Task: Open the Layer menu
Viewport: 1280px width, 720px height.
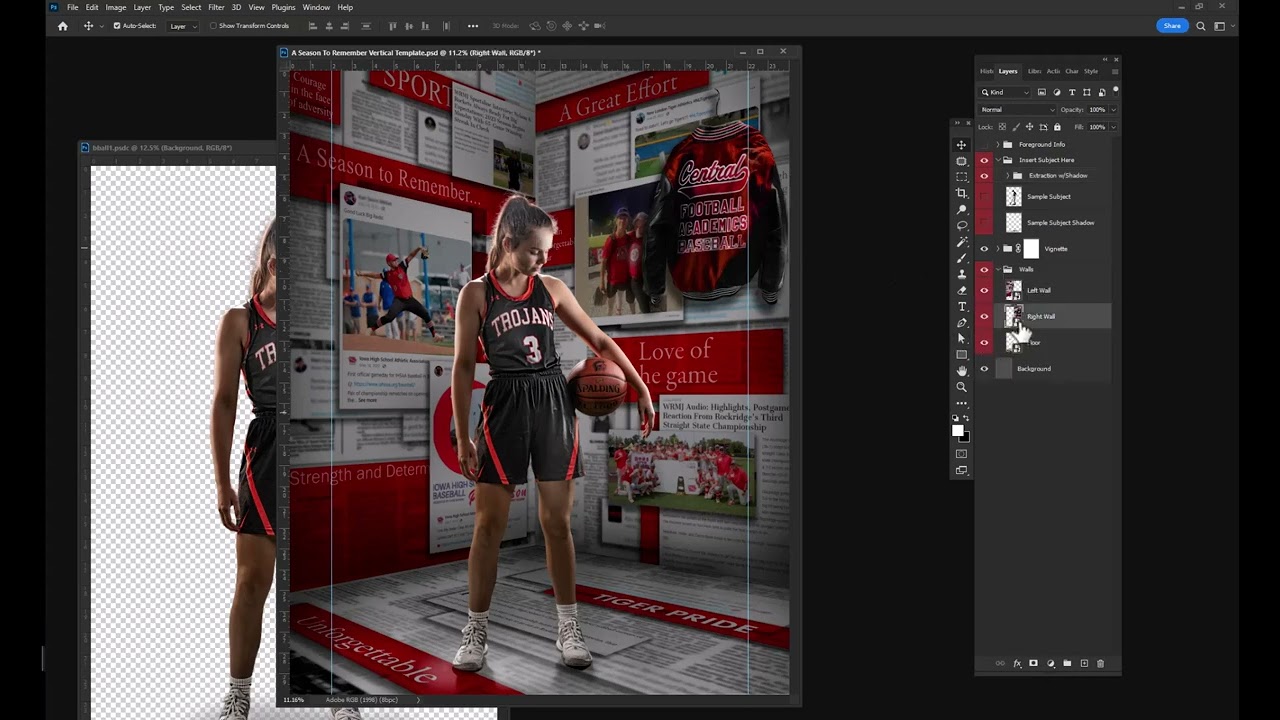Action: coord(142,7)
